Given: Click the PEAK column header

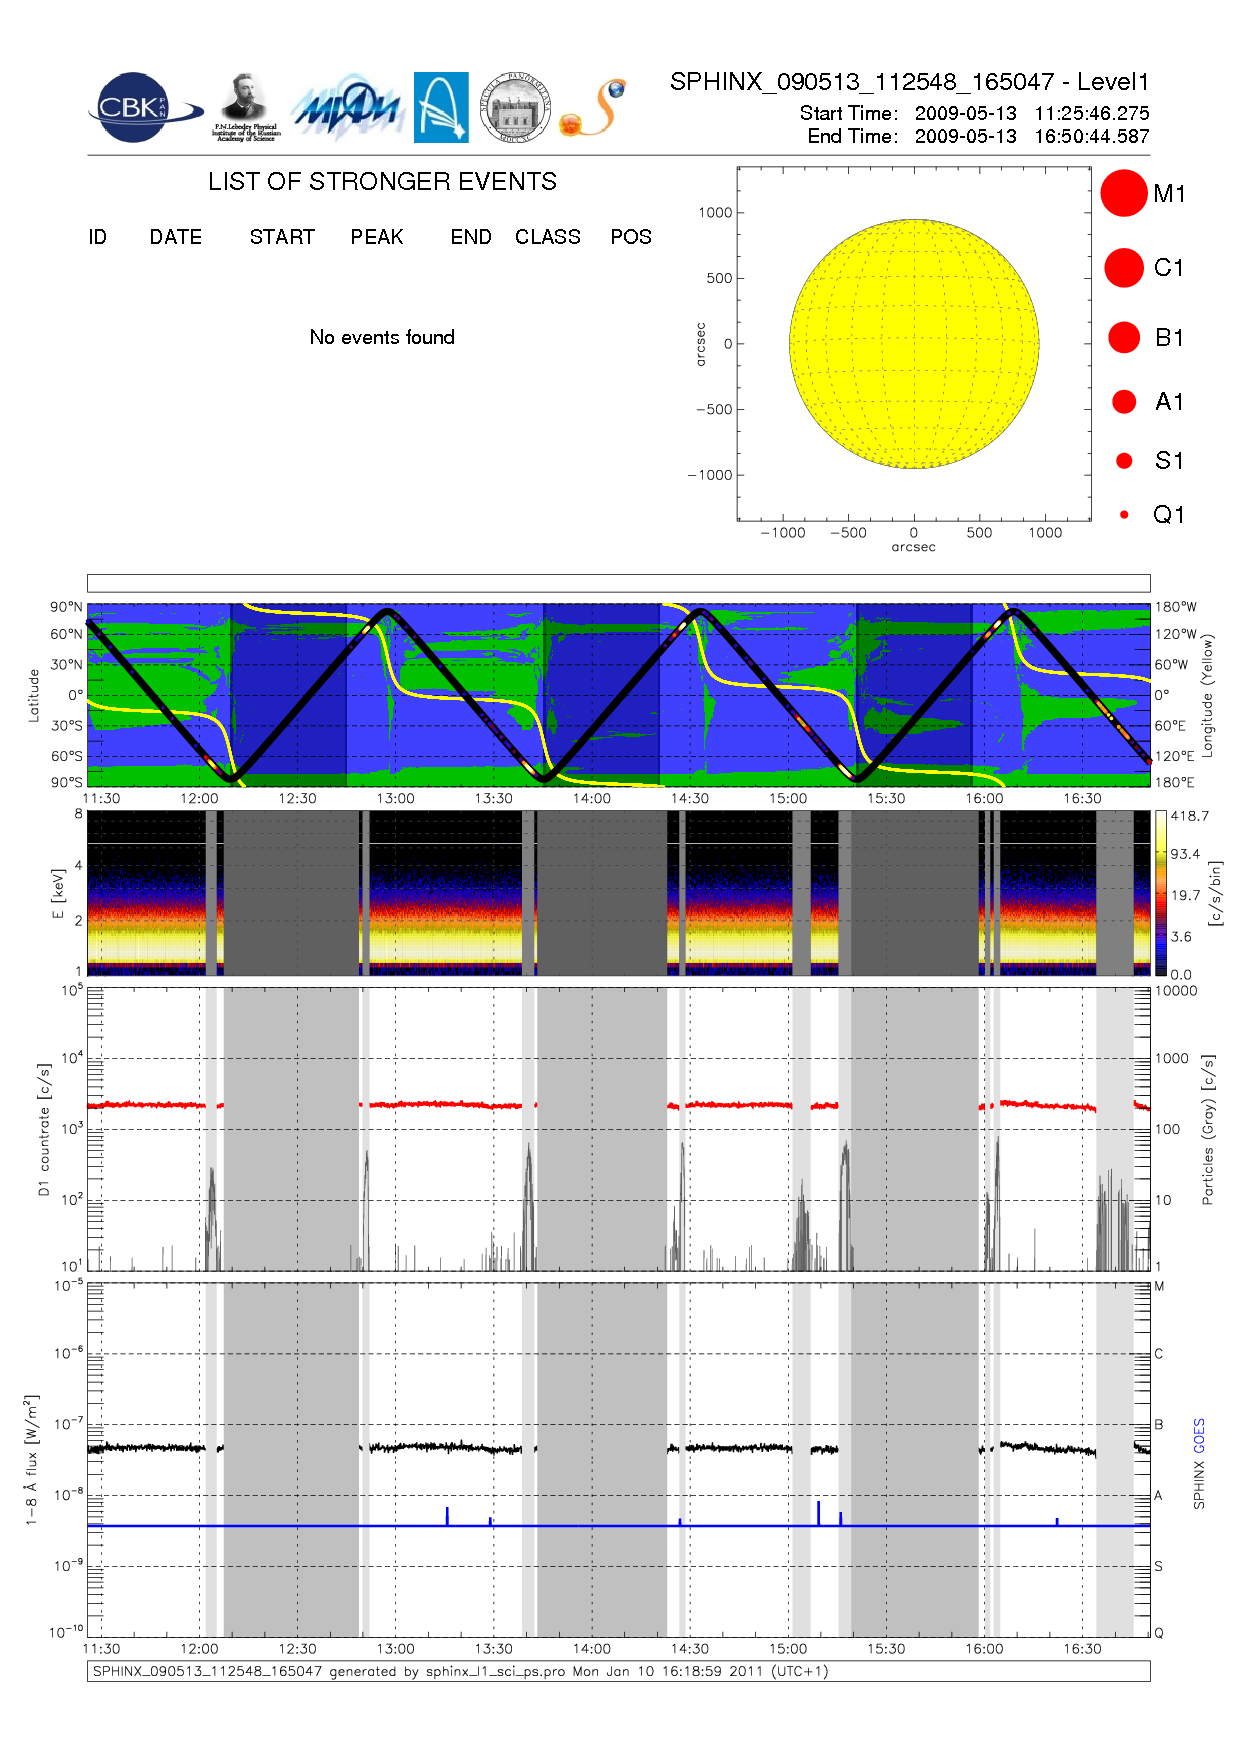Looking at the screenshot, I should 377,237.
